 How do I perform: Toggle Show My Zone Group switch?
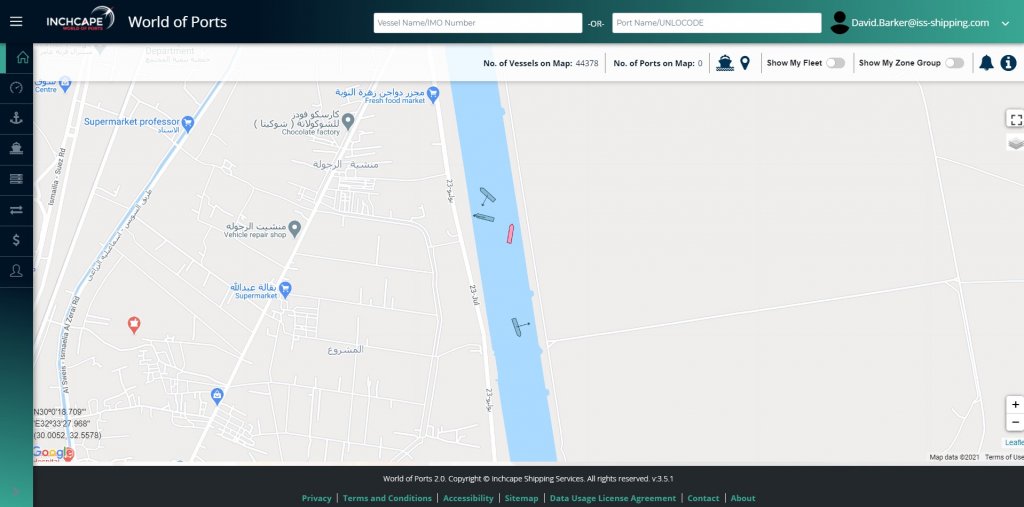[x=954, y=63]
